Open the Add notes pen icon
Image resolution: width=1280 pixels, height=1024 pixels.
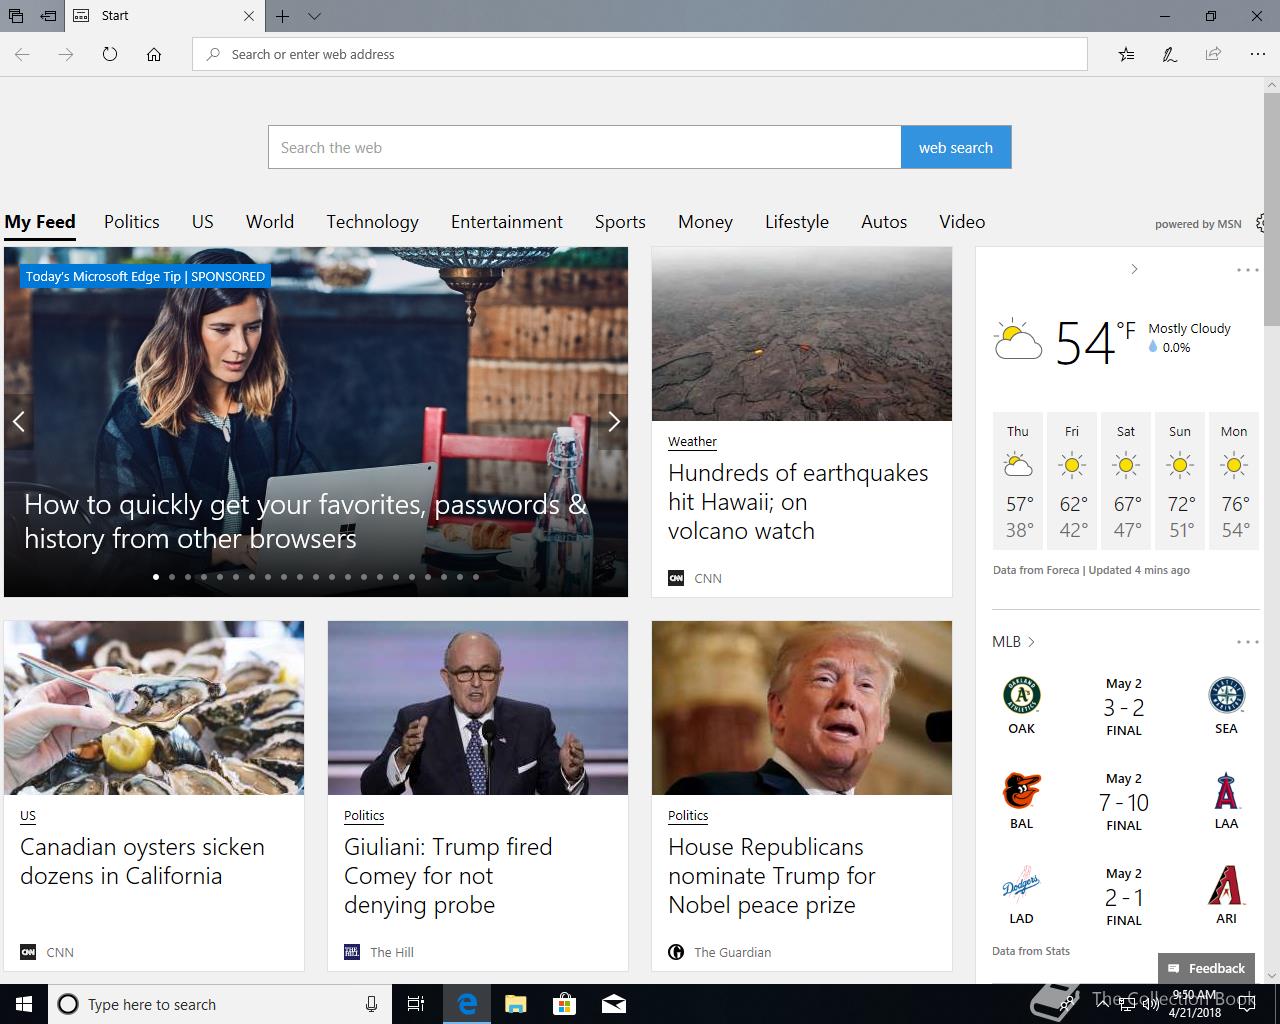coord(1169,54)
